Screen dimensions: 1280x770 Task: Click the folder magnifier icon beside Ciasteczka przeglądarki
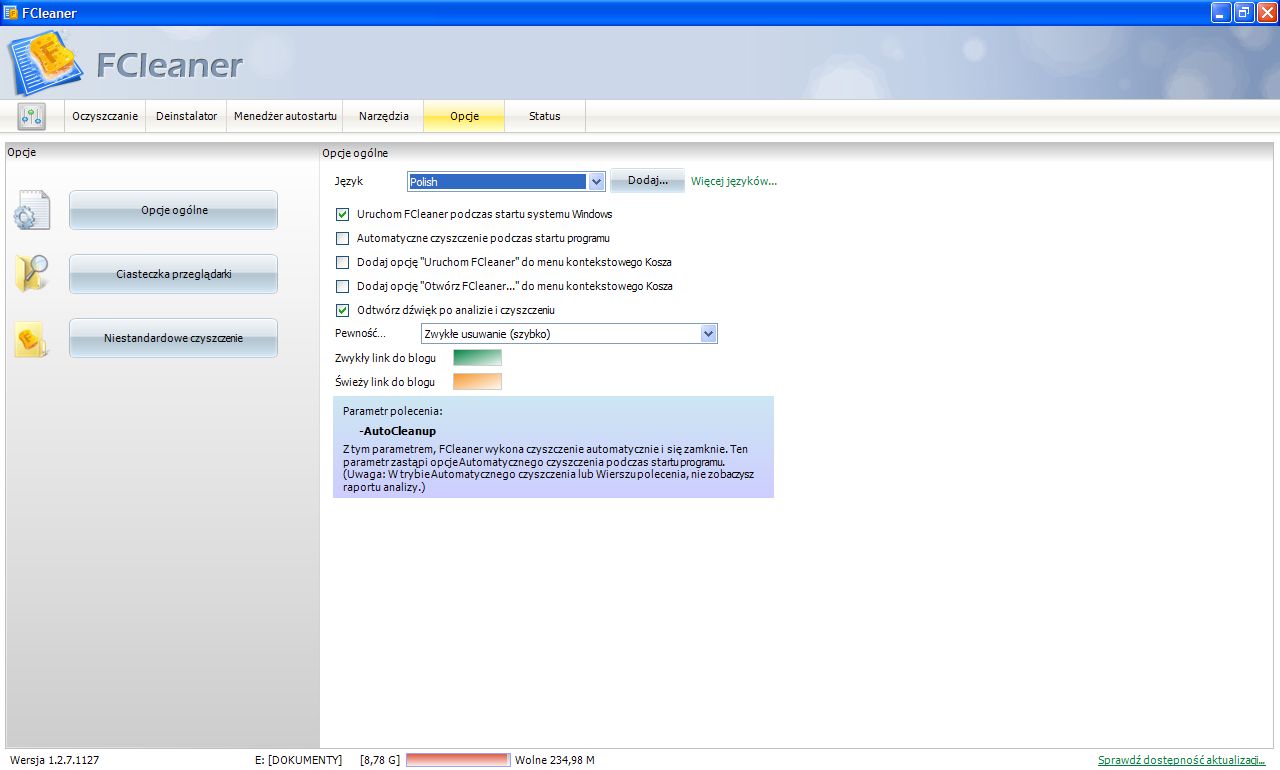tap(32, 273)
